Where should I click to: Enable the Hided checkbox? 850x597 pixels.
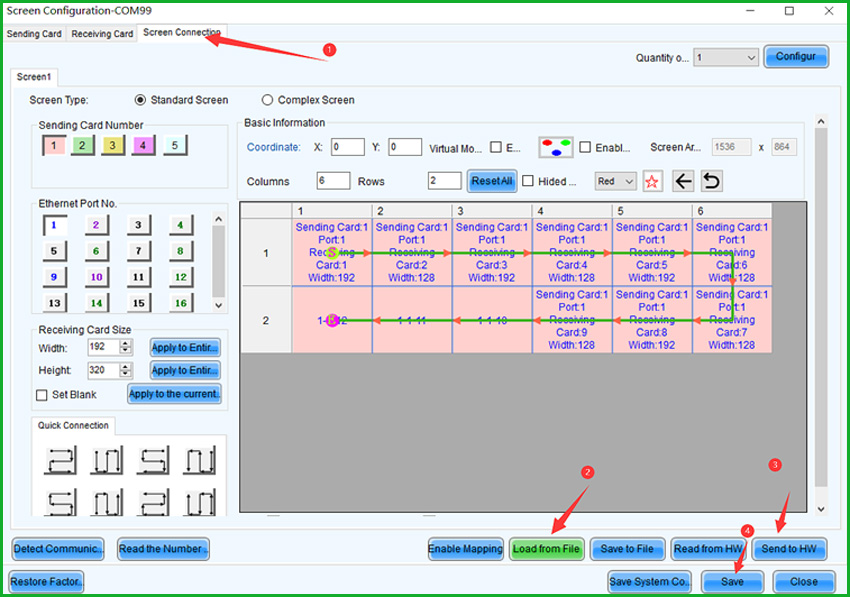tap(527, 180)
